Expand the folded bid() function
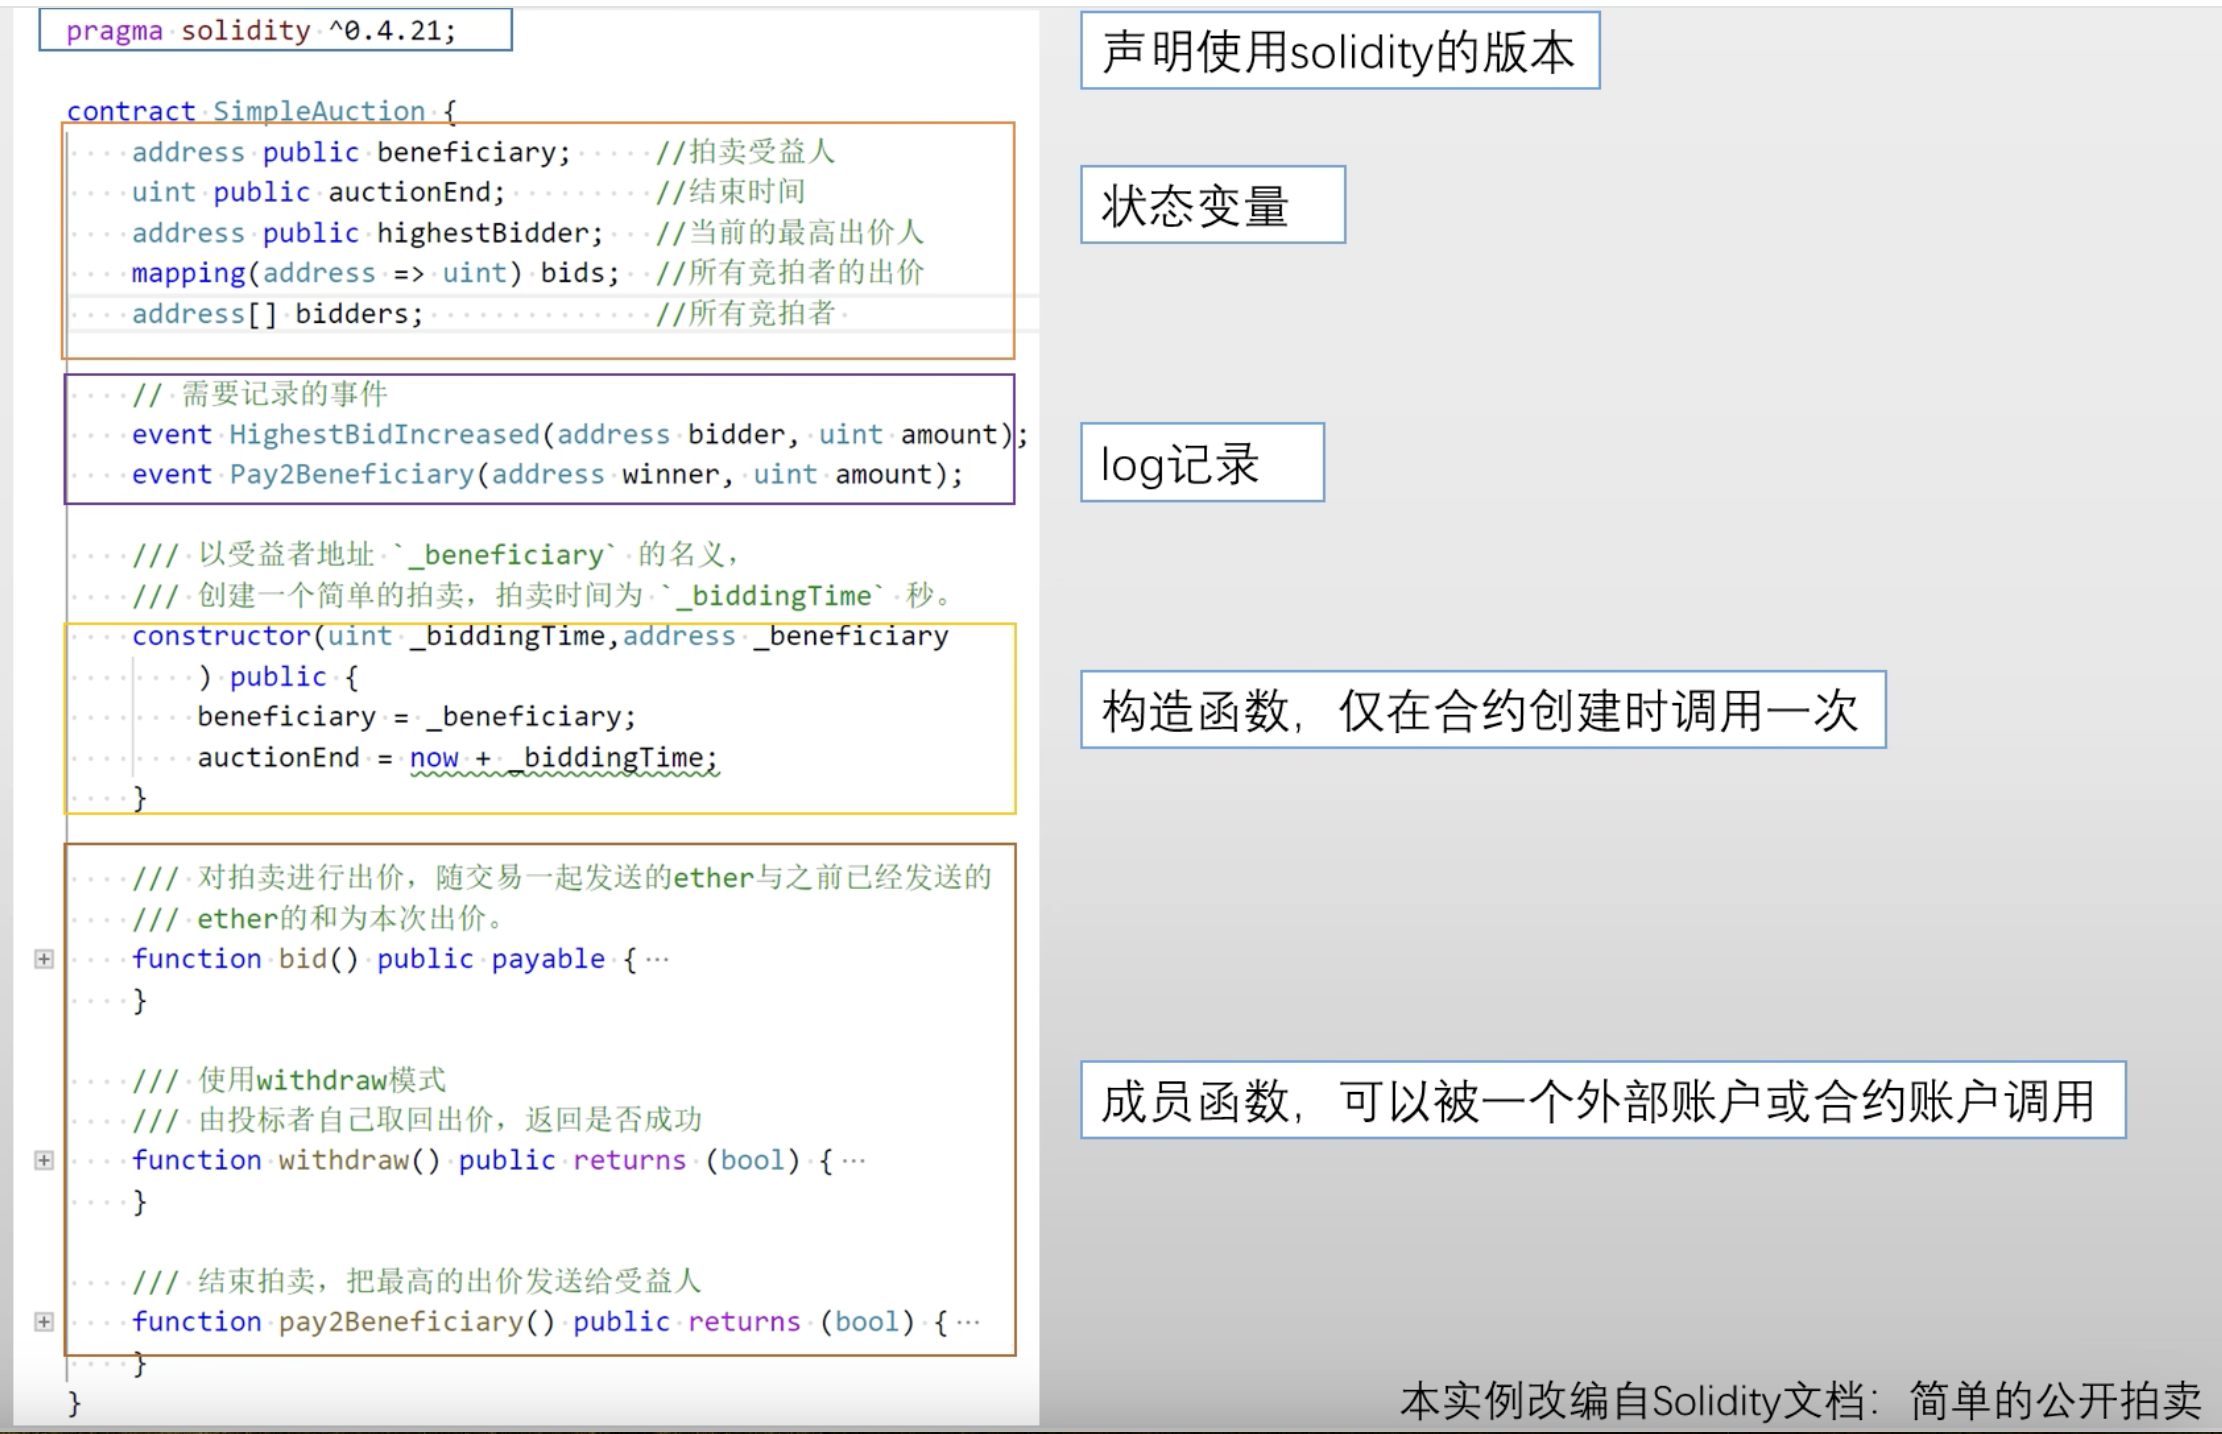Viewport: 2222px width, 1434px height. (x=44, y=959)
